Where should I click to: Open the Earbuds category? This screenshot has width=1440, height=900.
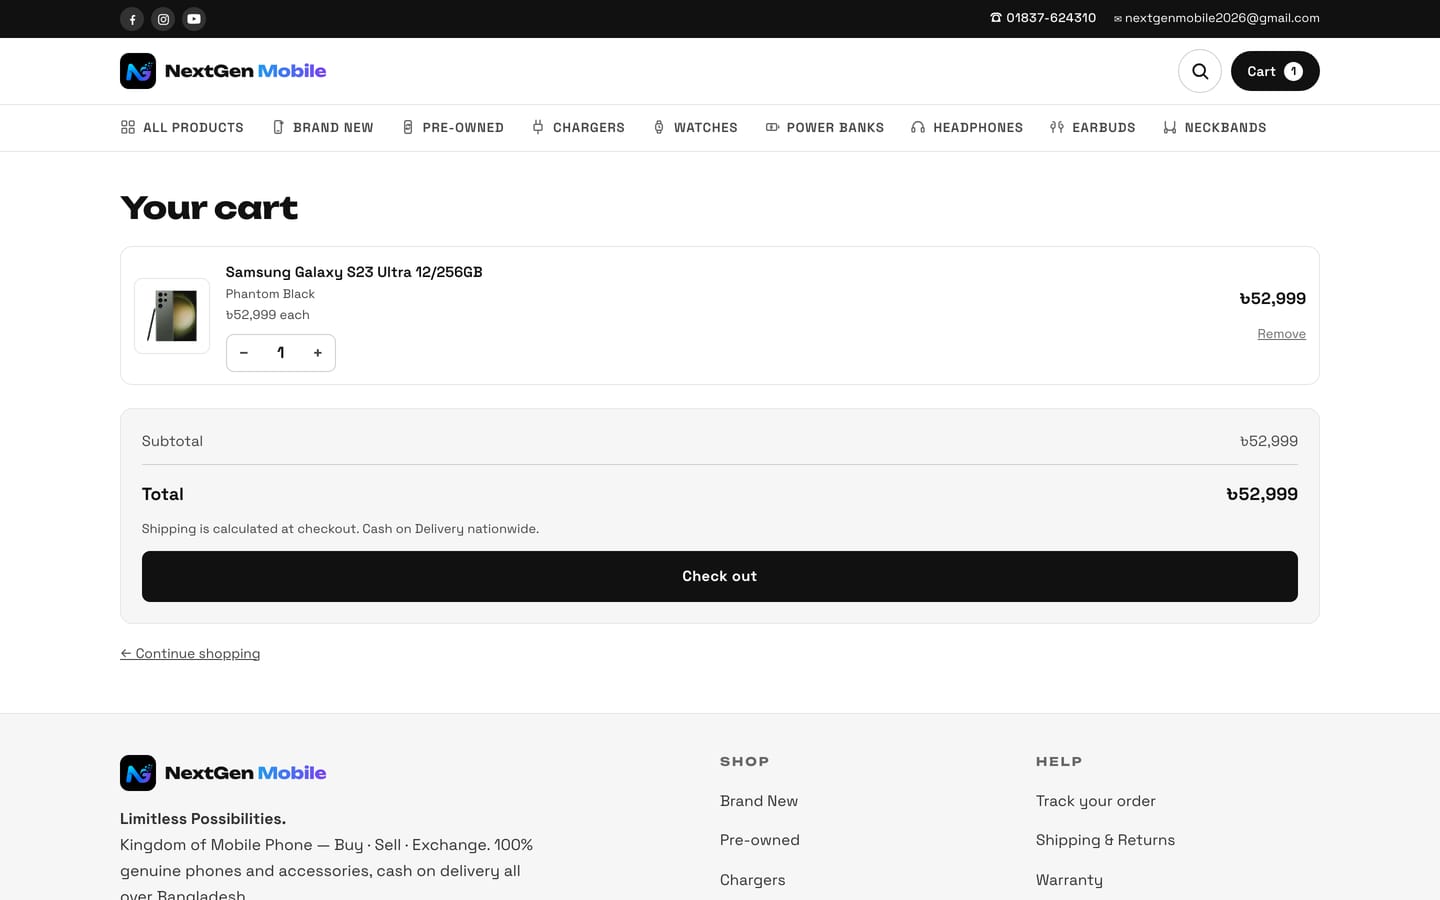pyautogui.click(x=1093, y=127)
